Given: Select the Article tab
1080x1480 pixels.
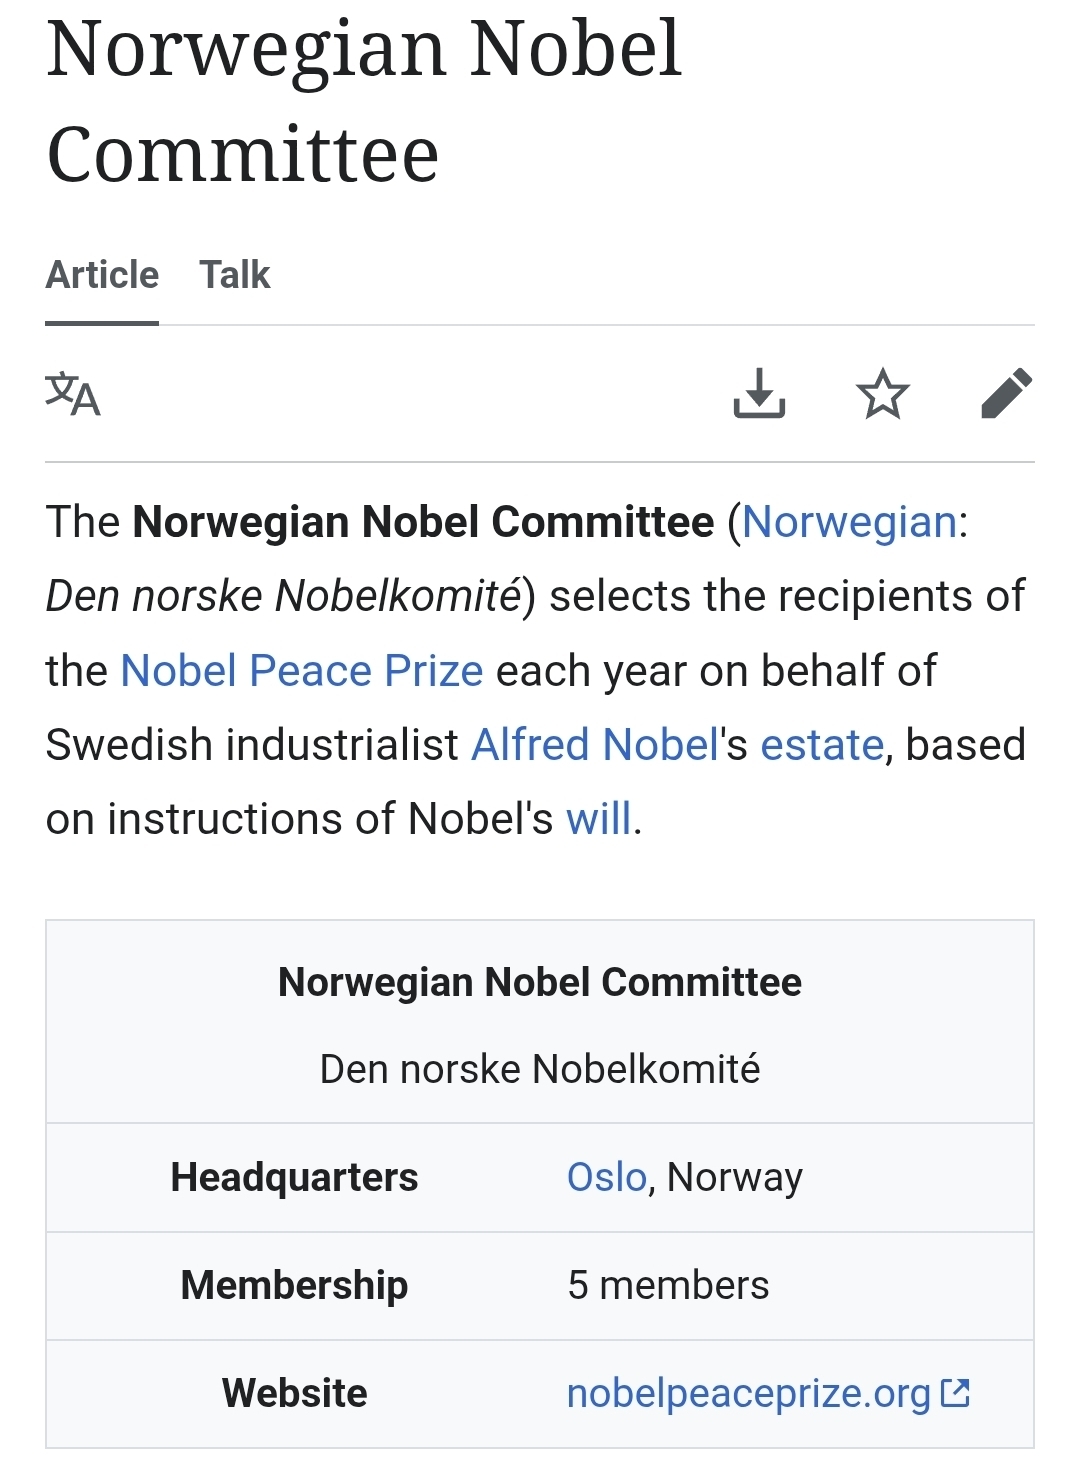Looking at the screenshot, I should pyautogui.click(x=102, y=275).
